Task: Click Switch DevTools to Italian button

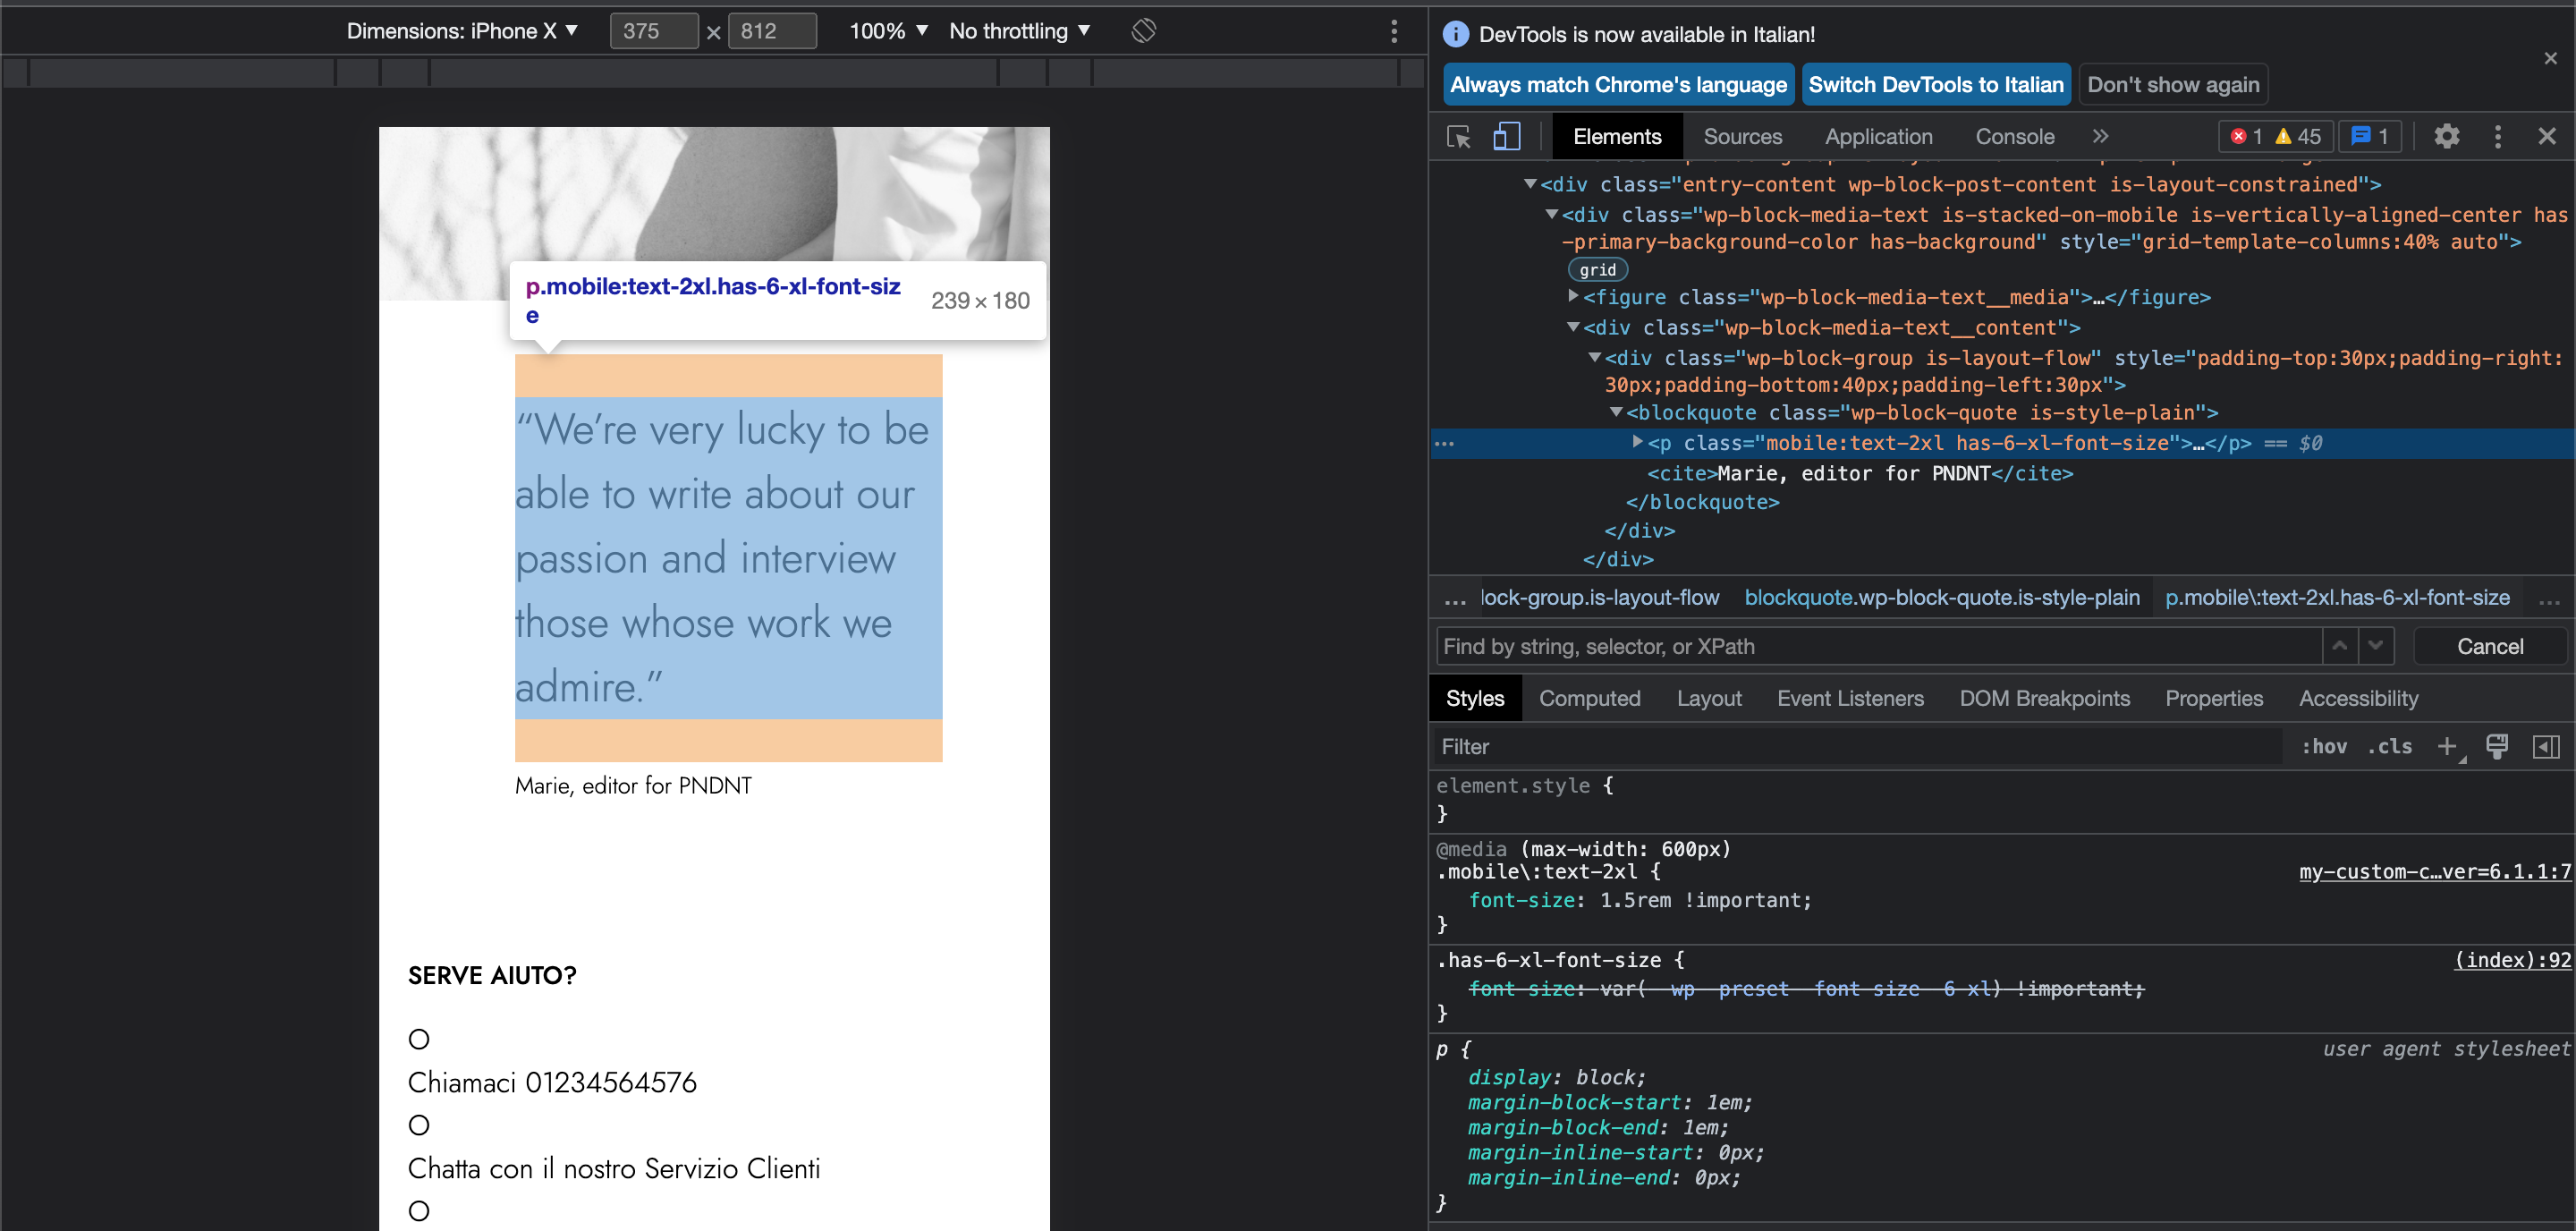Action: click(1935, 85)
